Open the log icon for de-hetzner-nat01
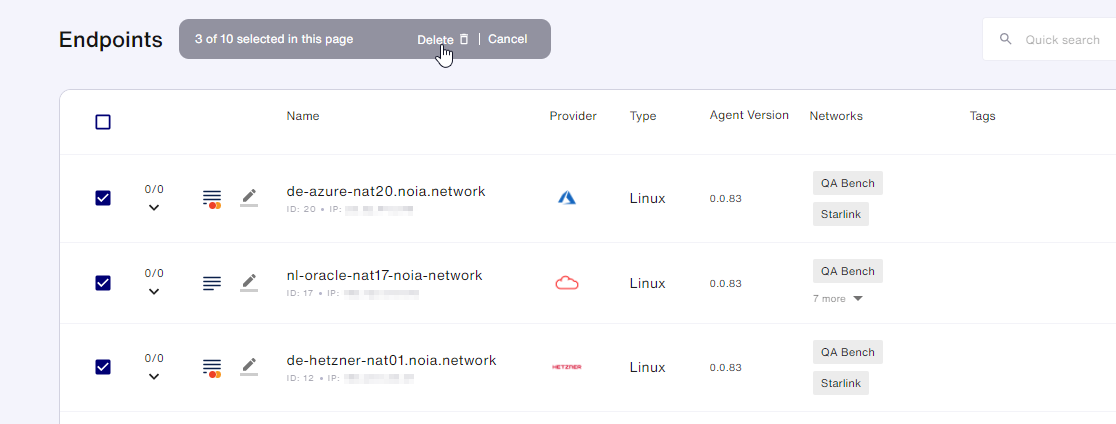Screen dimensions: 1116x424 click(211, 368)
